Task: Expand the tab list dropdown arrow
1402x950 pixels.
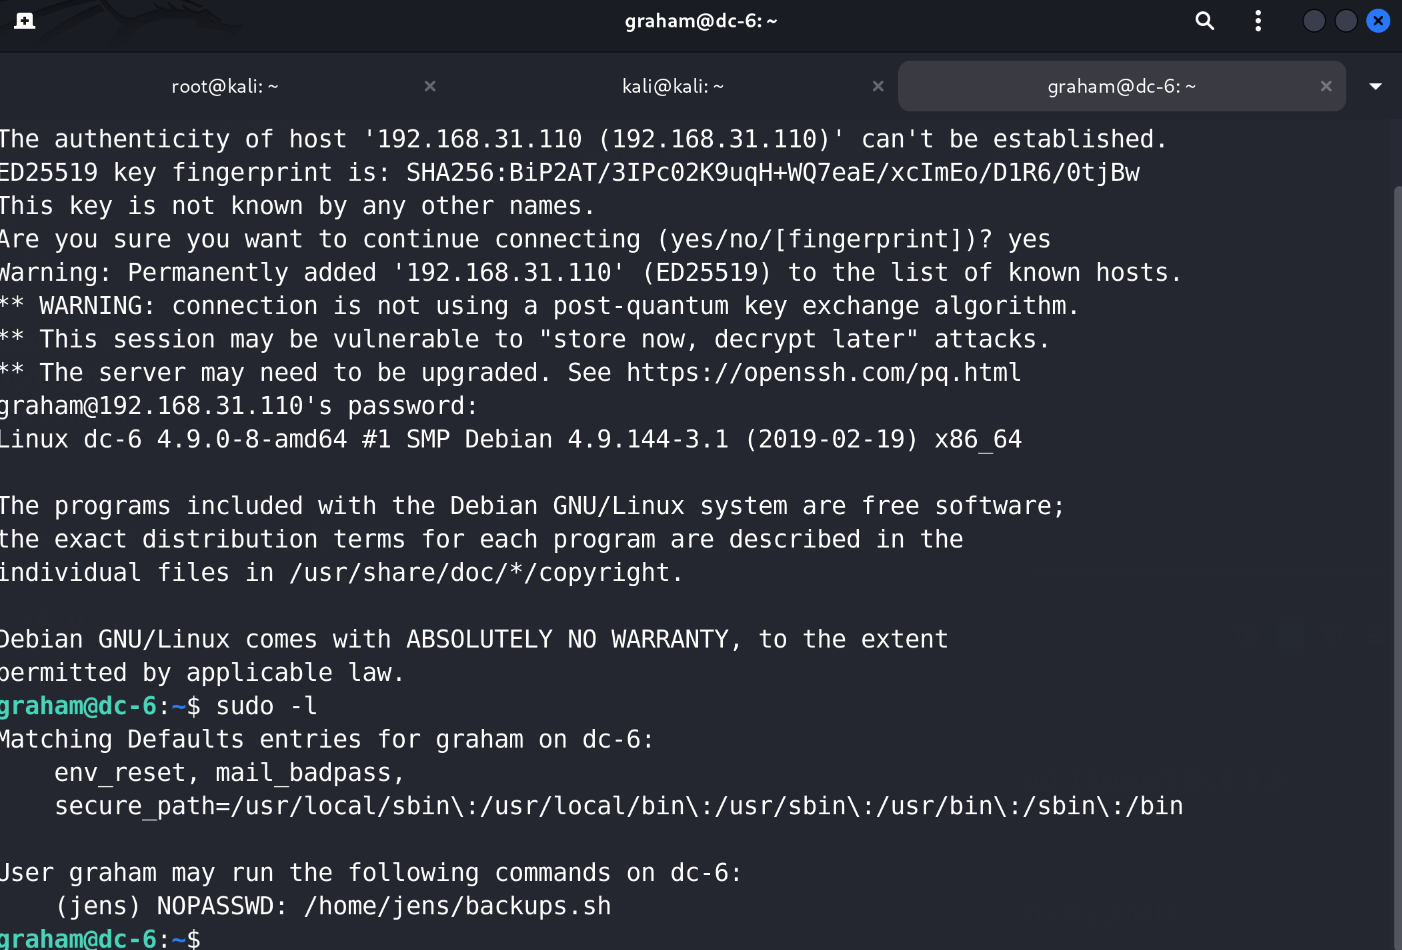Action: click(x=1376, y=86)
